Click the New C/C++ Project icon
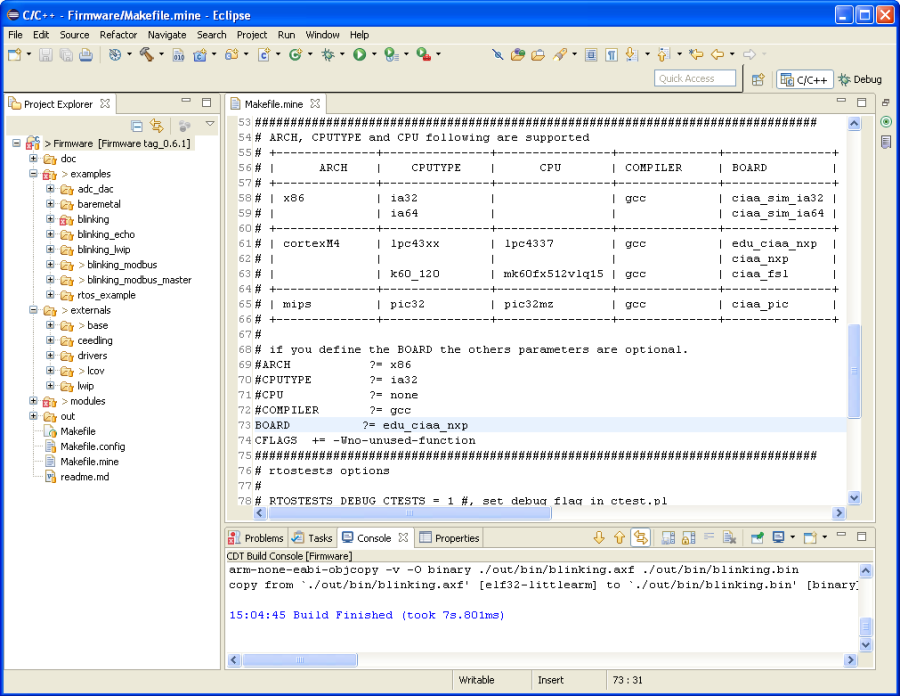This screenshot has width=900, height=696. pos(200,55)
